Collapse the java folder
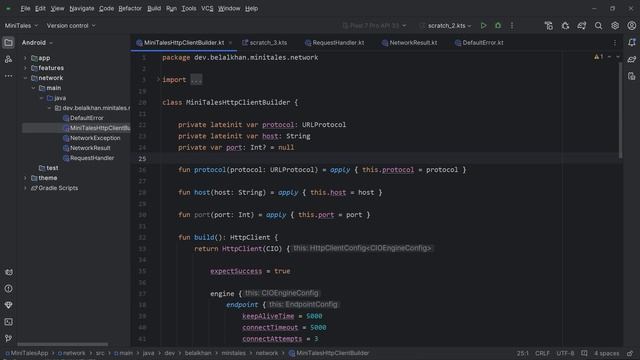This screenshot has width=640, height=360. click(41, 98)
